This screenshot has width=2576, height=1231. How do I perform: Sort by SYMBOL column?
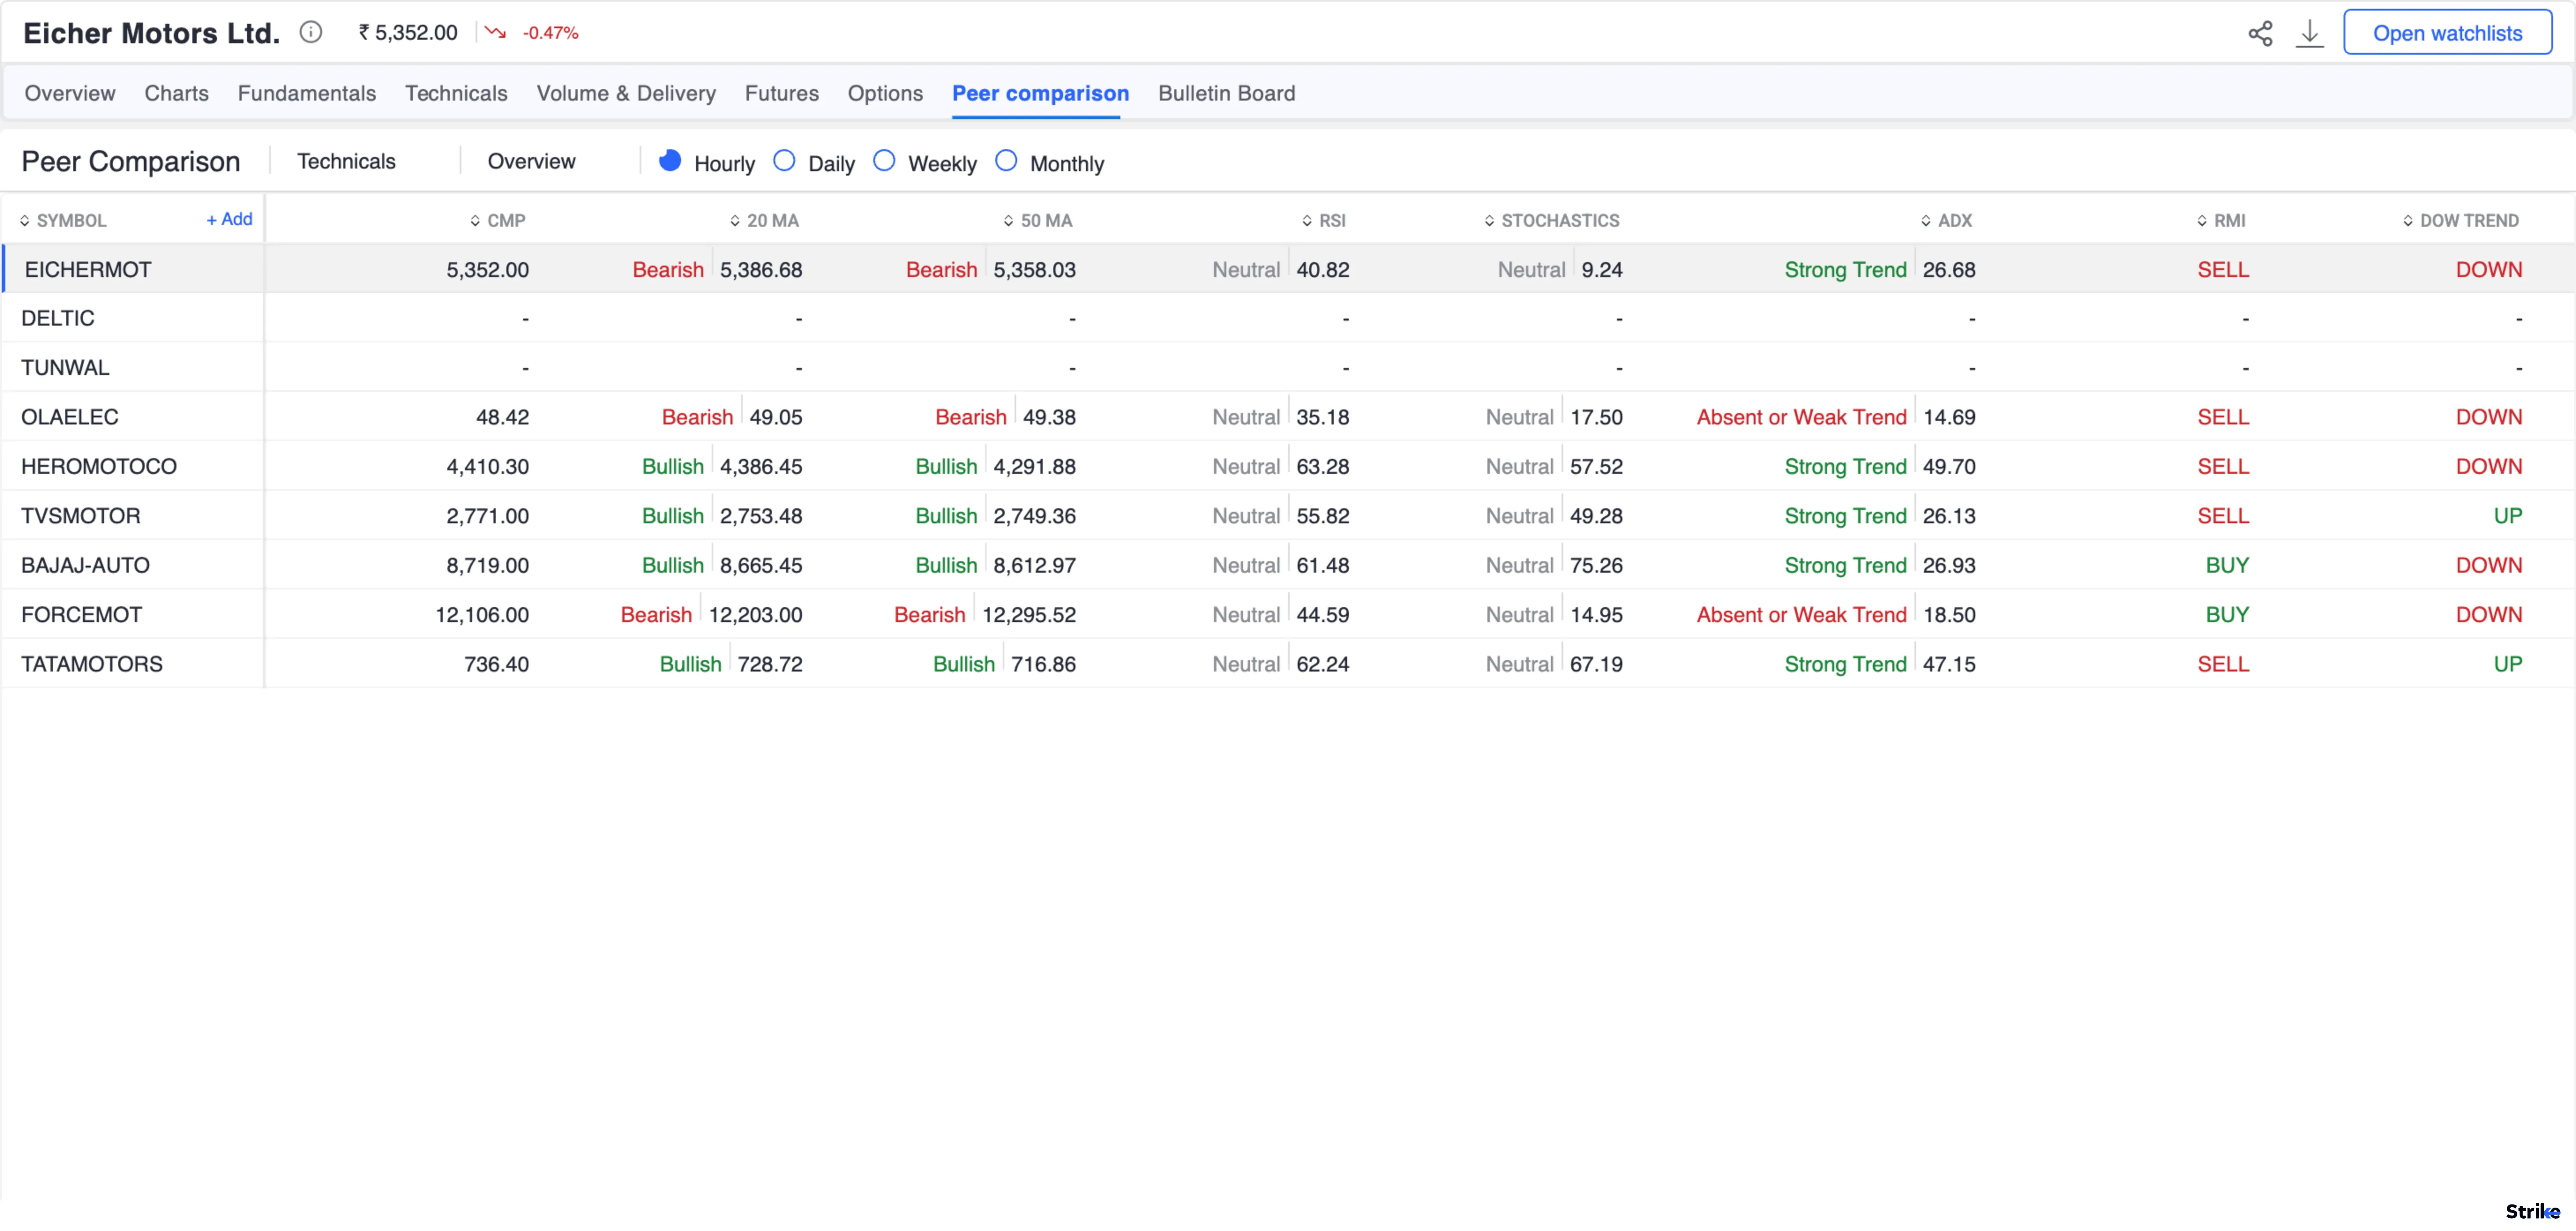(x=63, y=220)
